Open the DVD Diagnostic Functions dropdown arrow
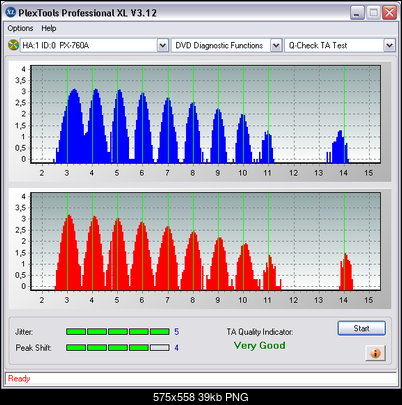 276,45
